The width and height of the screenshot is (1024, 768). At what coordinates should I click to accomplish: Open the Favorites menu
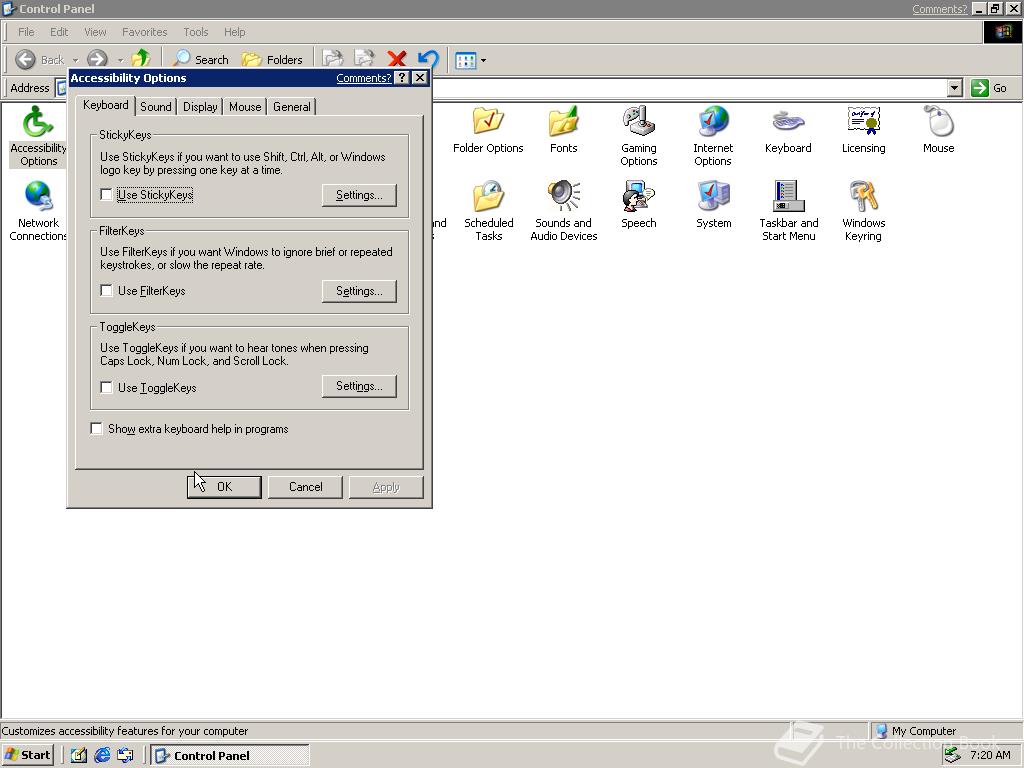point(144,32)
